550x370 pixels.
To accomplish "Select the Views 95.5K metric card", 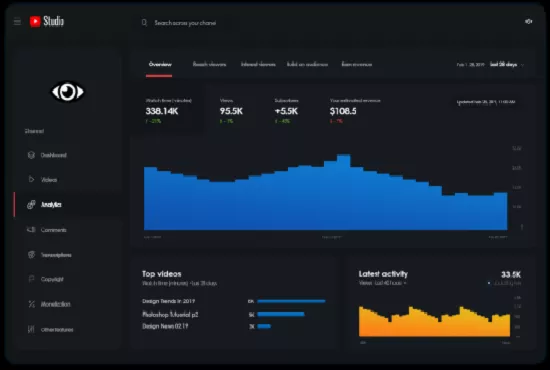I will (x=231, y=111).
